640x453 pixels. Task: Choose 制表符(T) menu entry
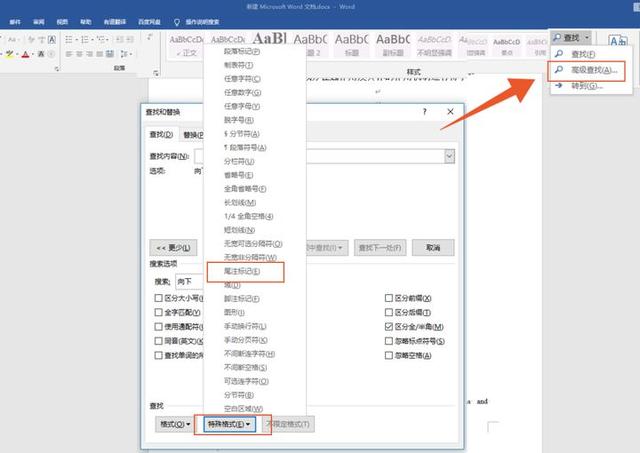pos(238,65)
